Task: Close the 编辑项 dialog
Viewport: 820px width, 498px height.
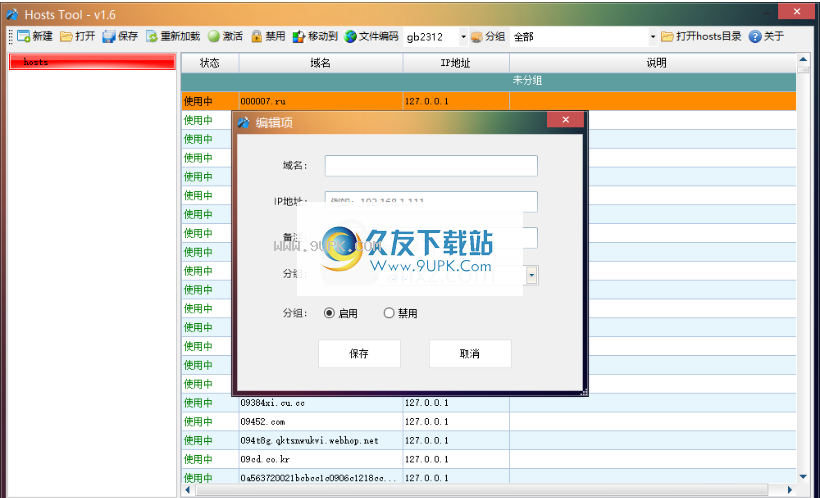Action: [565, 120]
